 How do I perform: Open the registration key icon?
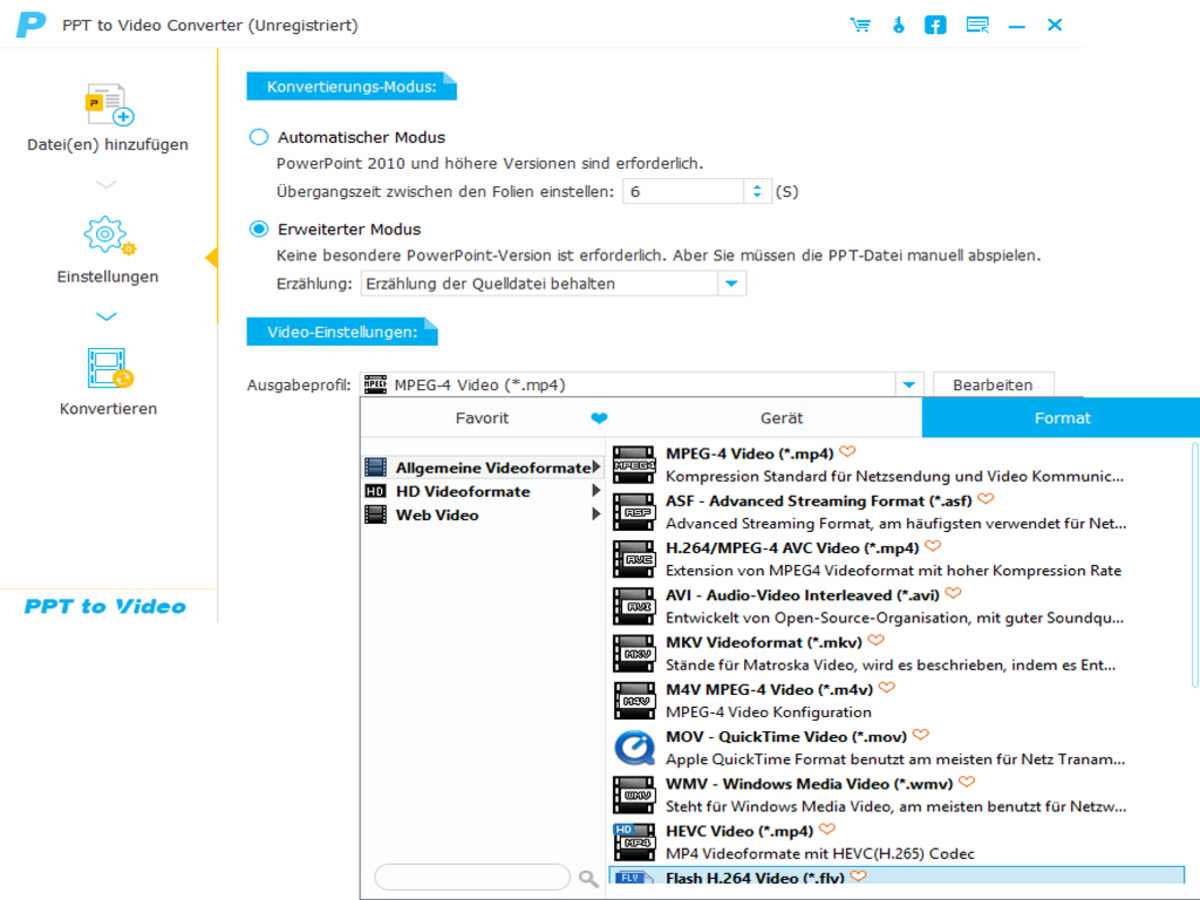(x=898, y=25)
